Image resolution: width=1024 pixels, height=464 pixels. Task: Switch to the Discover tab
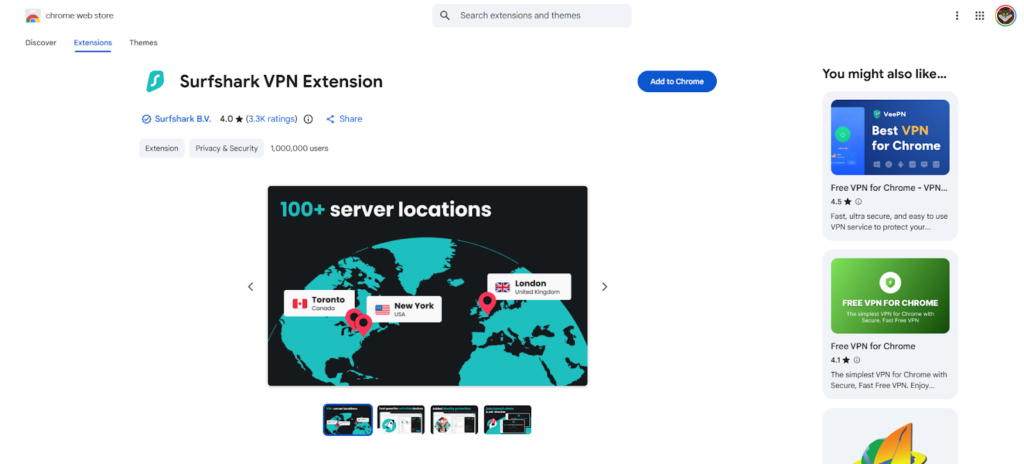(x=41, y=43)
